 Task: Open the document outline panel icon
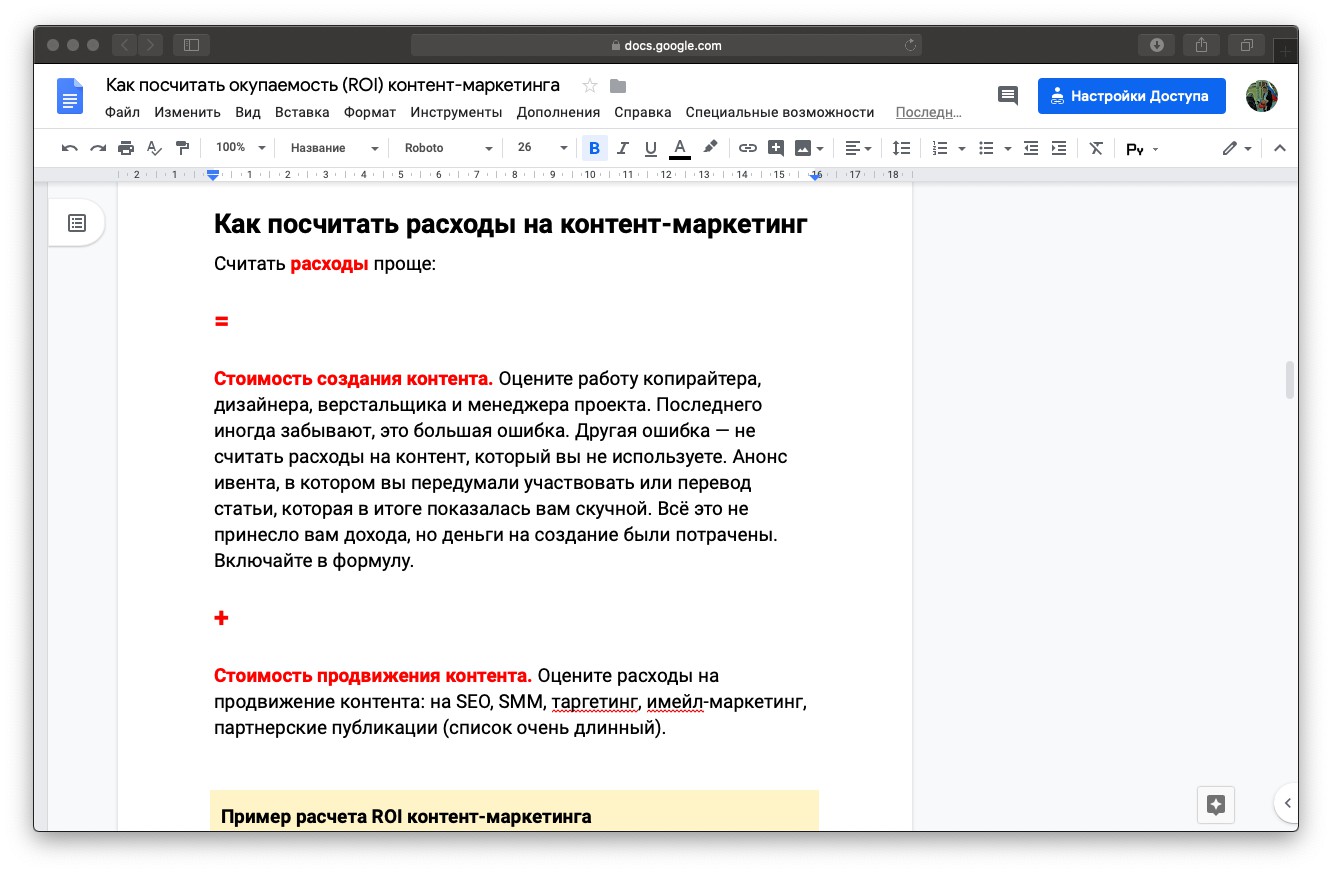pos(77,223)
